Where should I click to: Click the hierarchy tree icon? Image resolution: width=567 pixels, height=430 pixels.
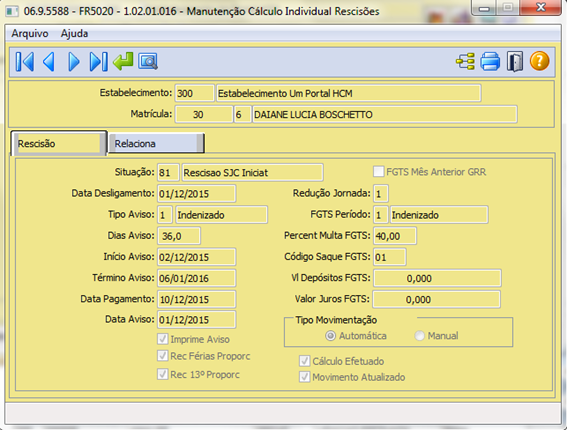coord(465,61)
